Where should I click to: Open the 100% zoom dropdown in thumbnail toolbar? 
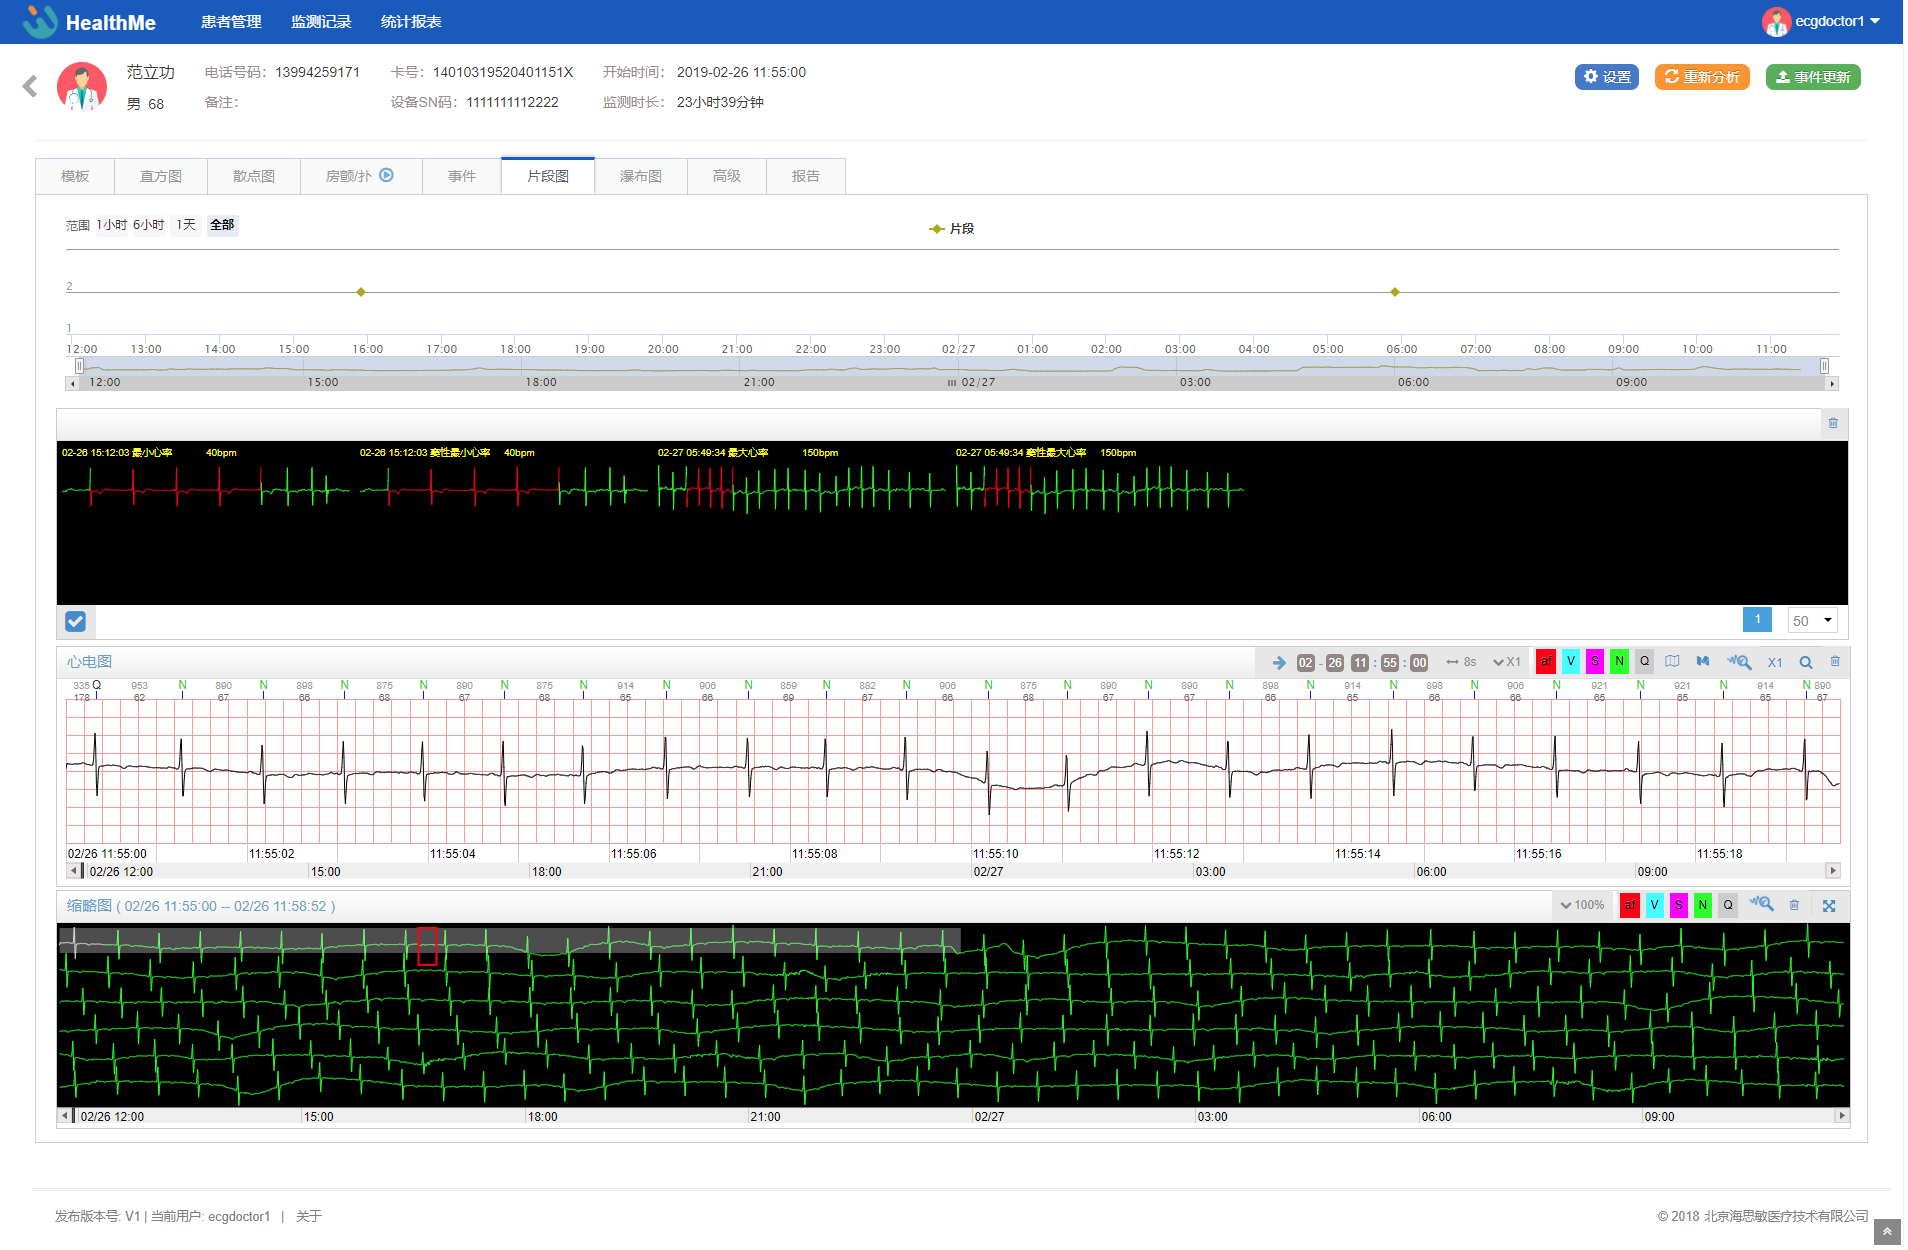click(x=1582, y=906)
